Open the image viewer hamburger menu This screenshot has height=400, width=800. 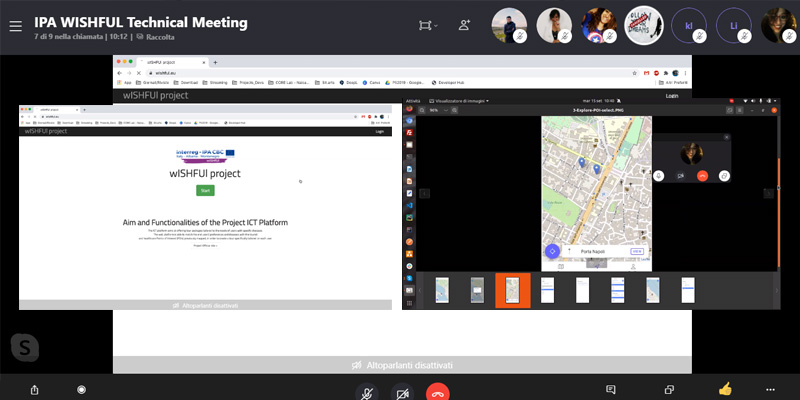click(x=739, y=110)
